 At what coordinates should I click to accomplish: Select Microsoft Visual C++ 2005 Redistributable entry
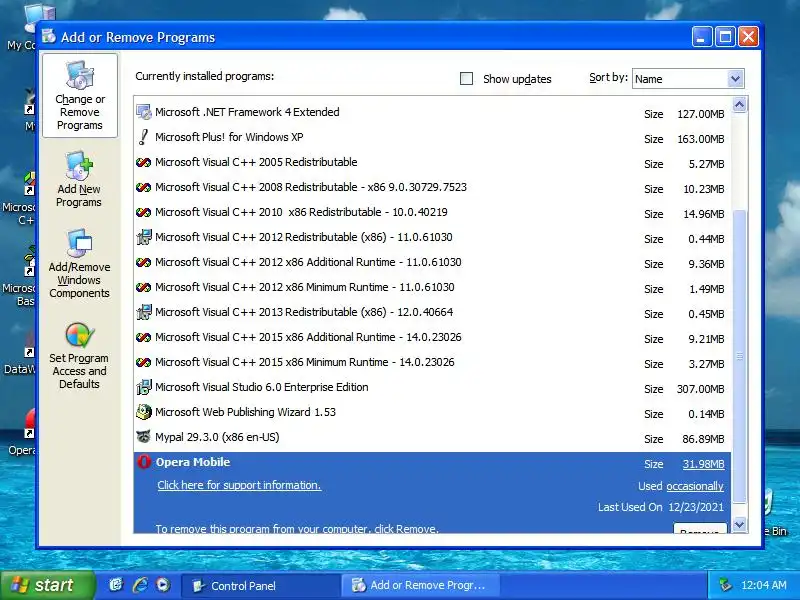[x=432, y=162]
